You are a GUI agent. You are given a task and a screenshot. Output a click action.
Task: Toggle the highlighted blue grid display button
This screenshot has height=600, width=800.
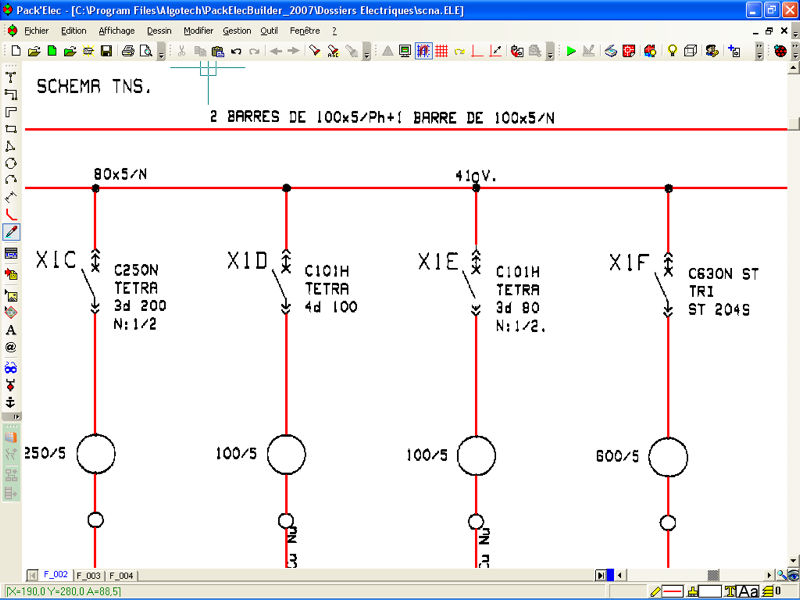[423, 50]
